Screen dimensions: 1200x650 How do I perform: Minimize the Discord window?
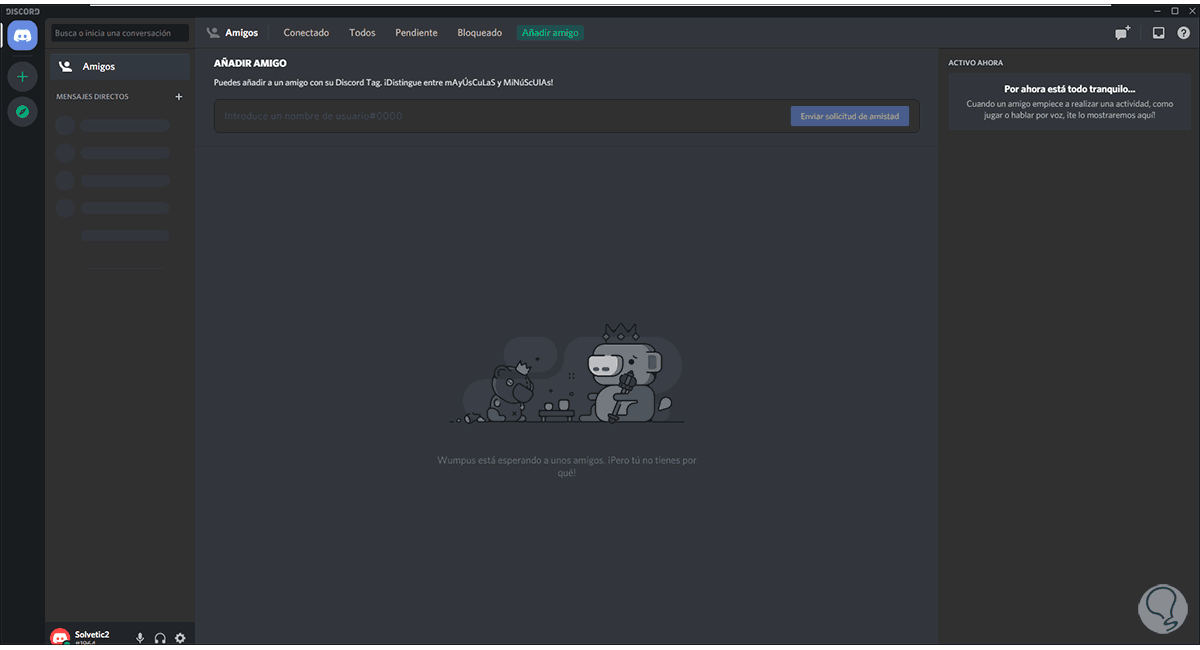point(1156,9)
